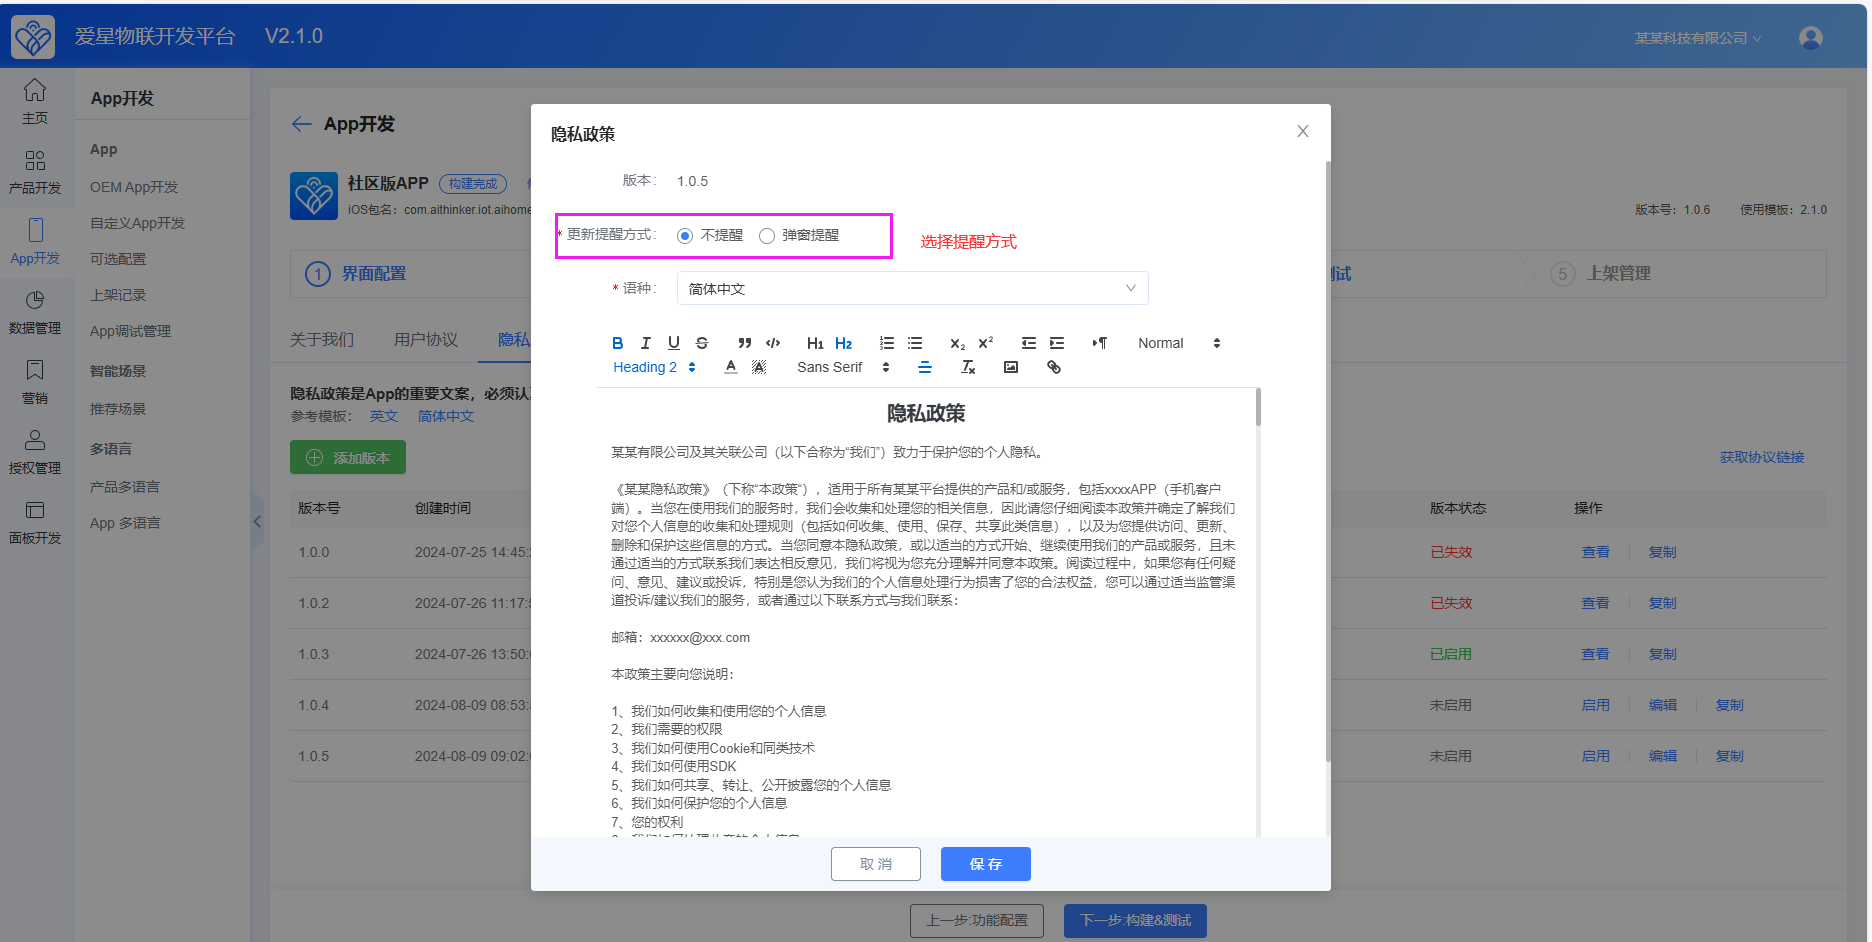Click in the privacy policy editor text
The width and height of the screenshot is (1872, 942).
pos(925,612)
